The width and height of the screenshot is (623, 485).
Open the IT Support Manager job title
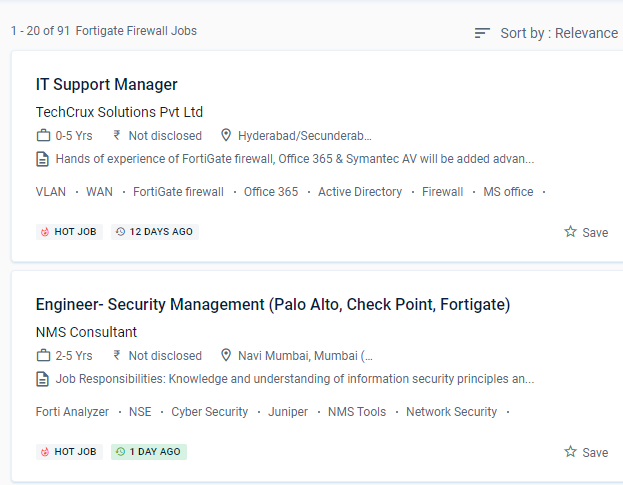(x=107, y=85)
